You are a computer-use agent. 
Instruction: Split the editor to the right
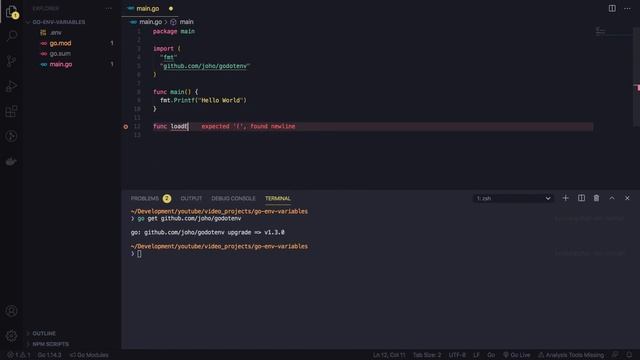point(612,9)
